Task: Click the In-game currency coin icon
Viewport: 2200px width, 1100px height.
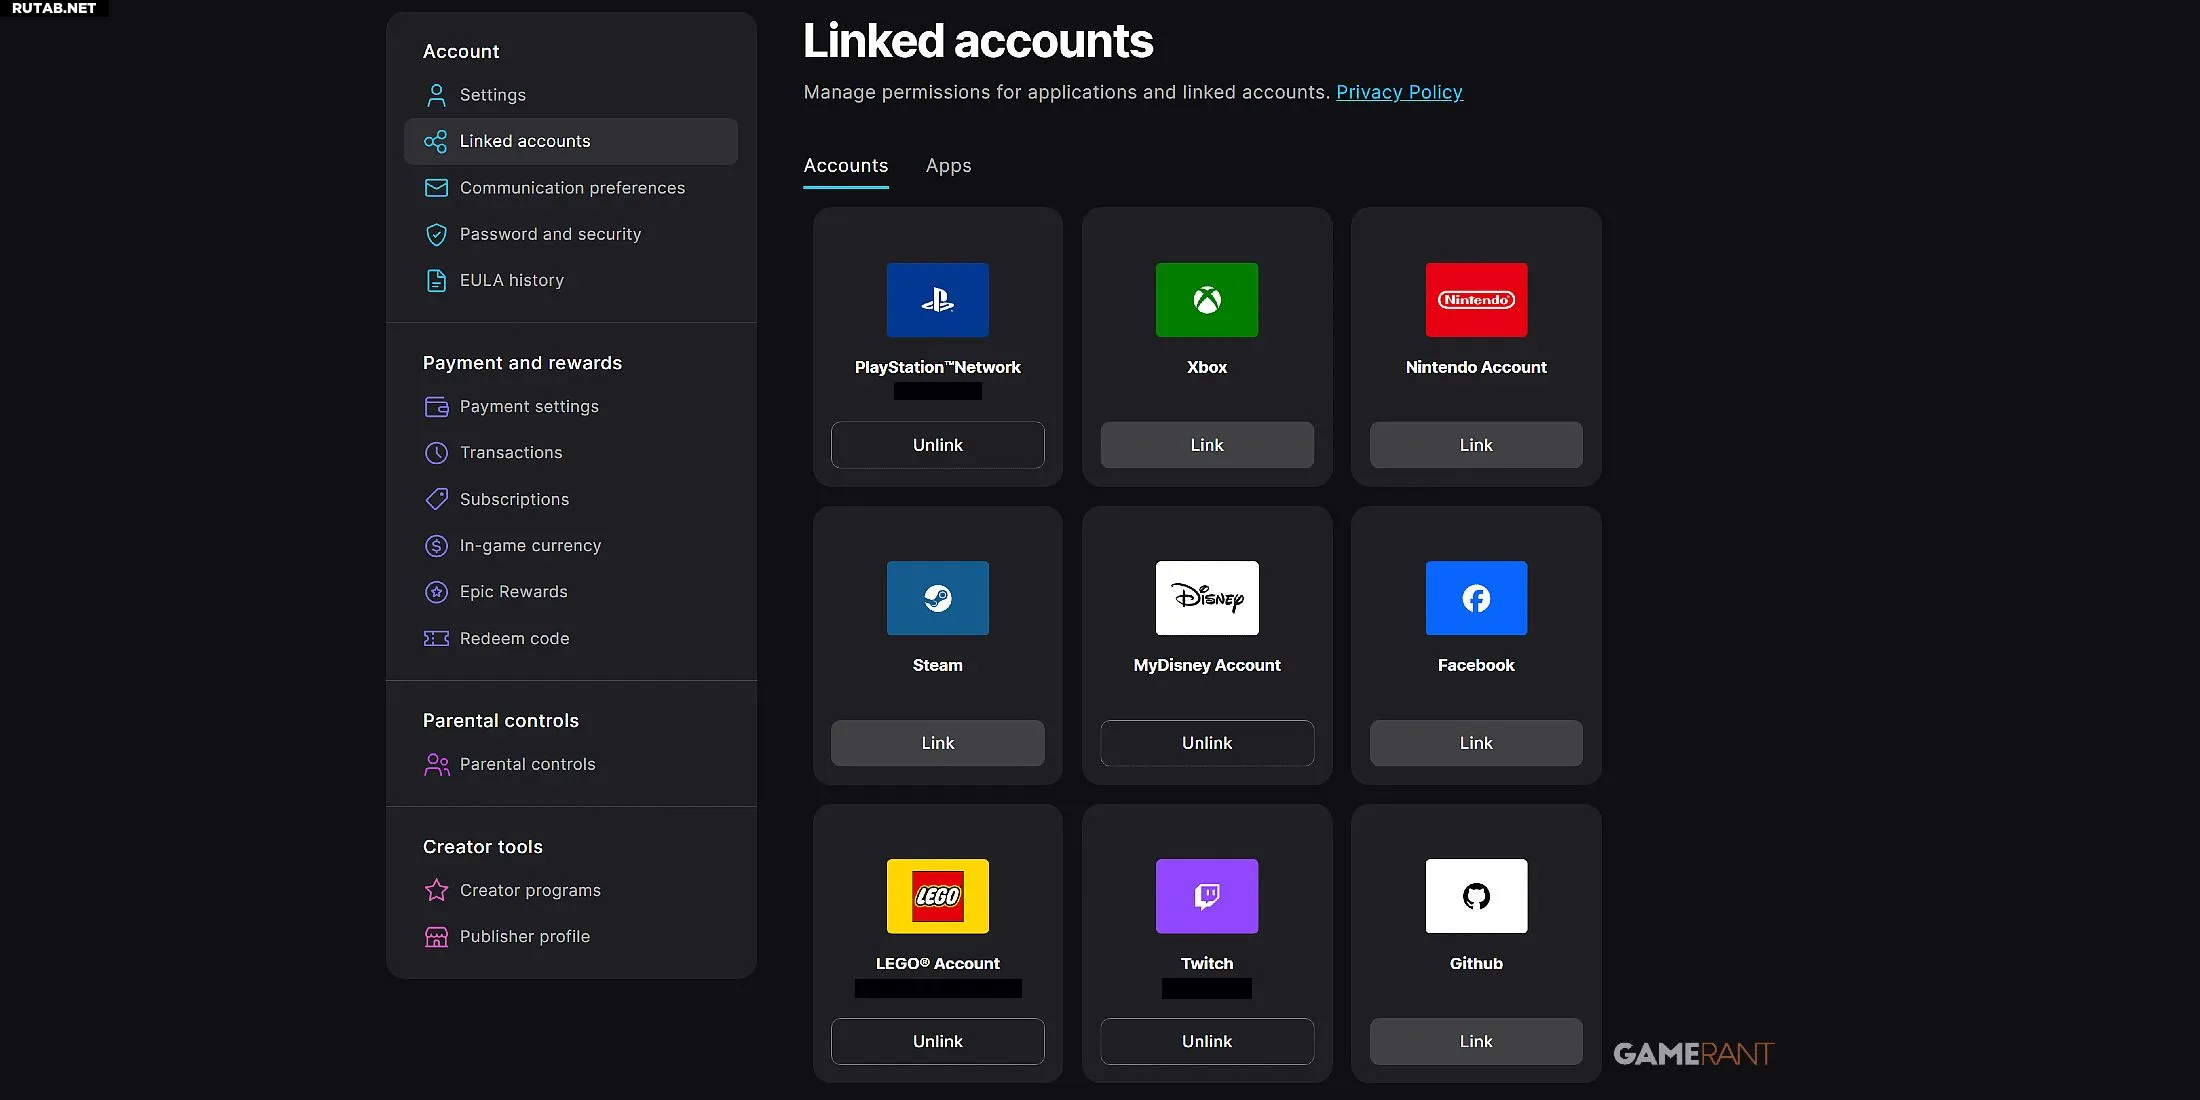Action: tap(436, 546)
